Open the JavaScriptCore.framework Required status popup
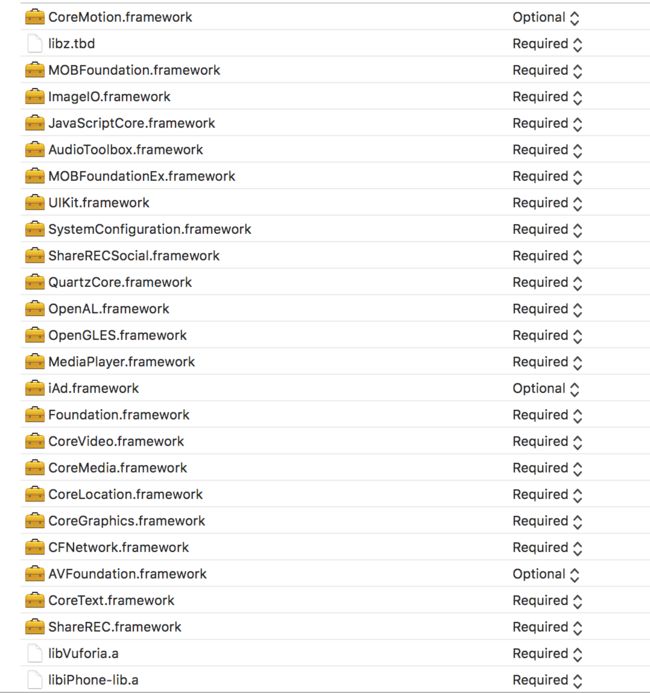 pos(547,124)
